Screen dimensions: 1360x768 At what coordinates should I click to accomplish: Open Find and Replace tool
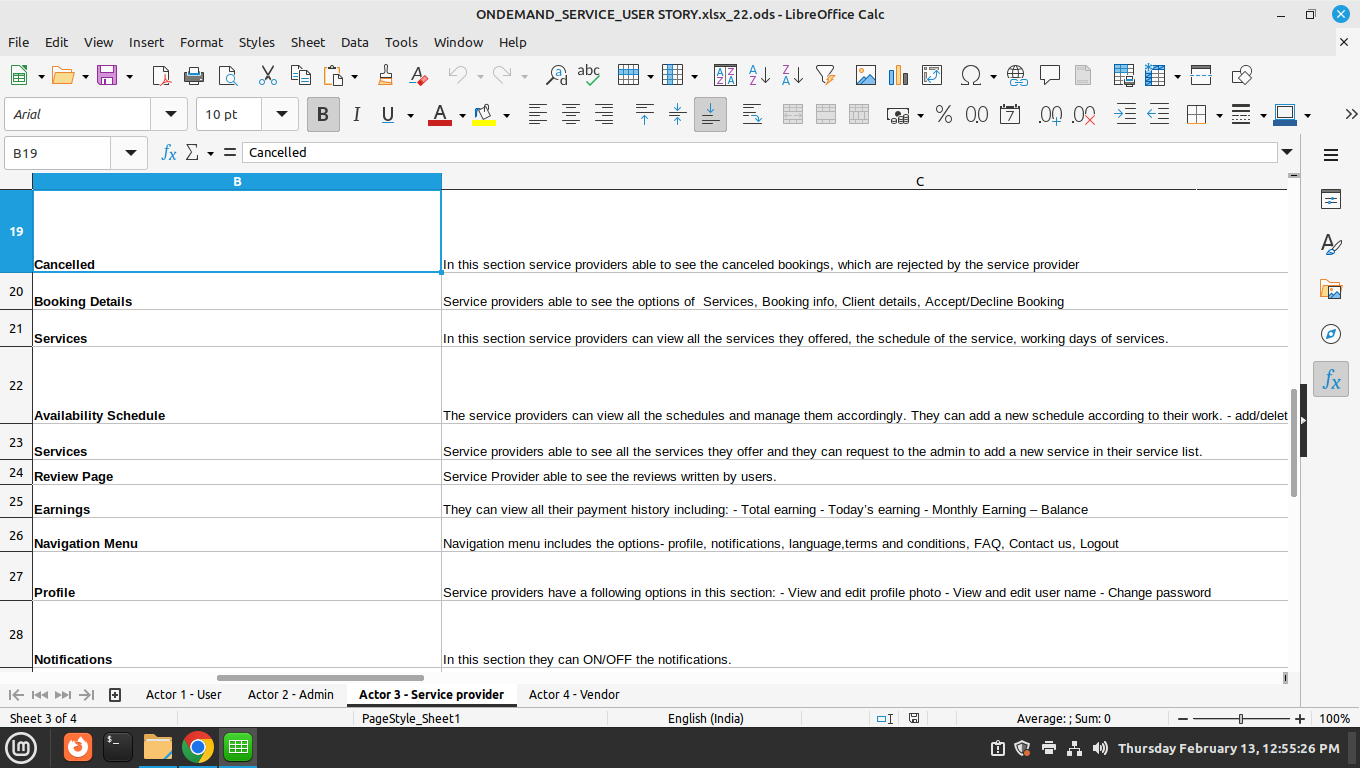pyautogui.click(x=556, y=75)
